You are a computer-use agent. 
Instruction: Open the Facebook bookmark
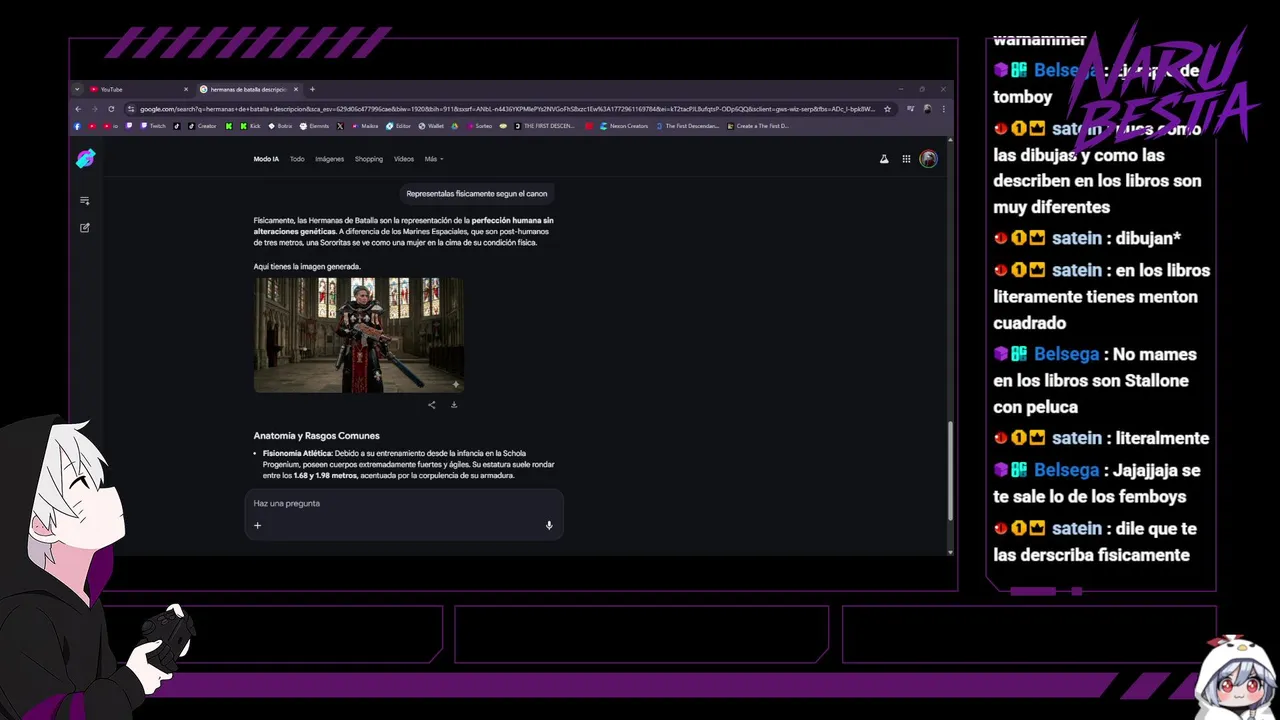click(77, 126)
